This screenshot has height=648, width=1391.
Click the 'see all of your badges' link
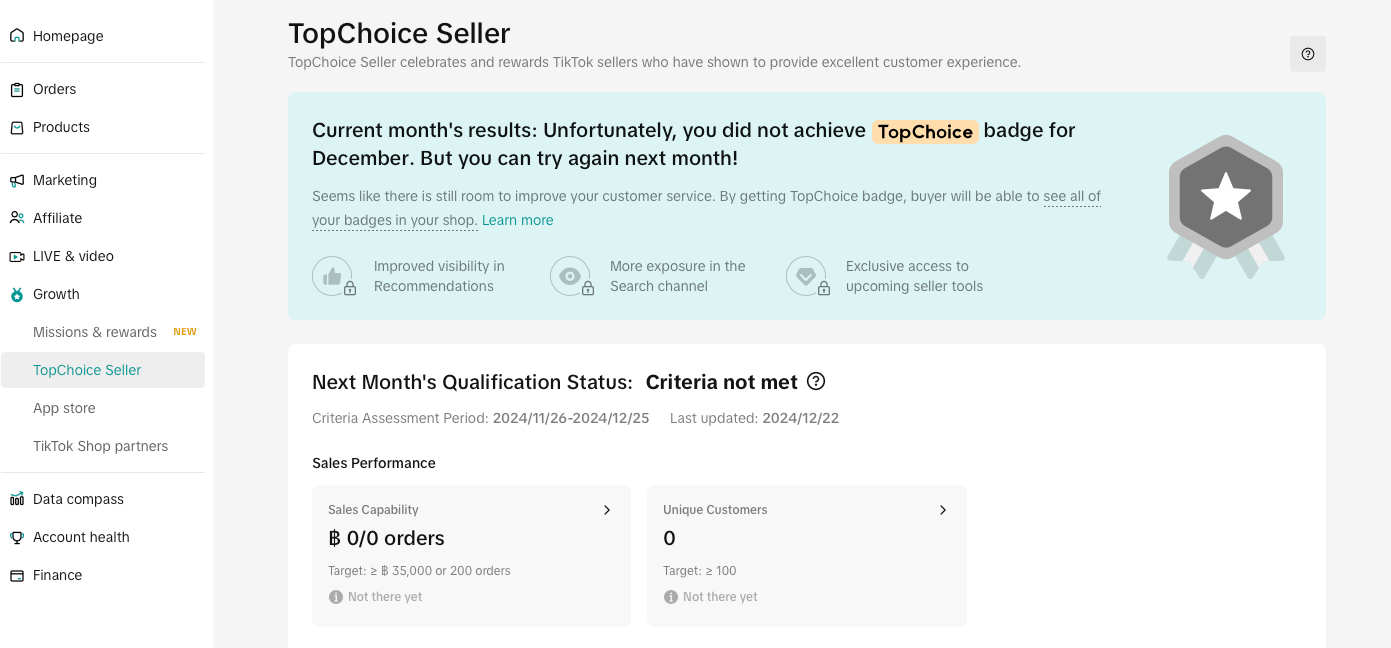click(1071, 197)
